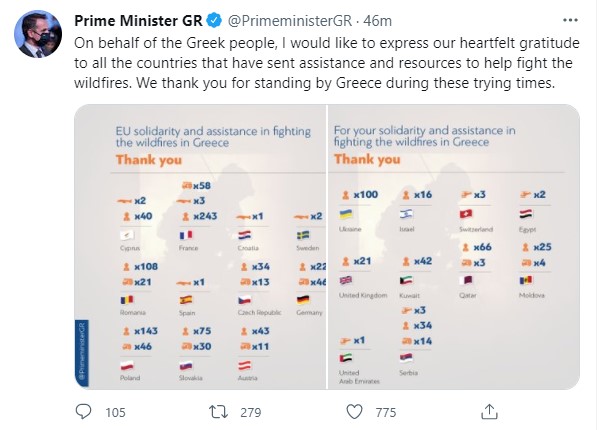This screenshot has height=430, width=601.
Task: View the 105 replies count
Action: [114, 412]
